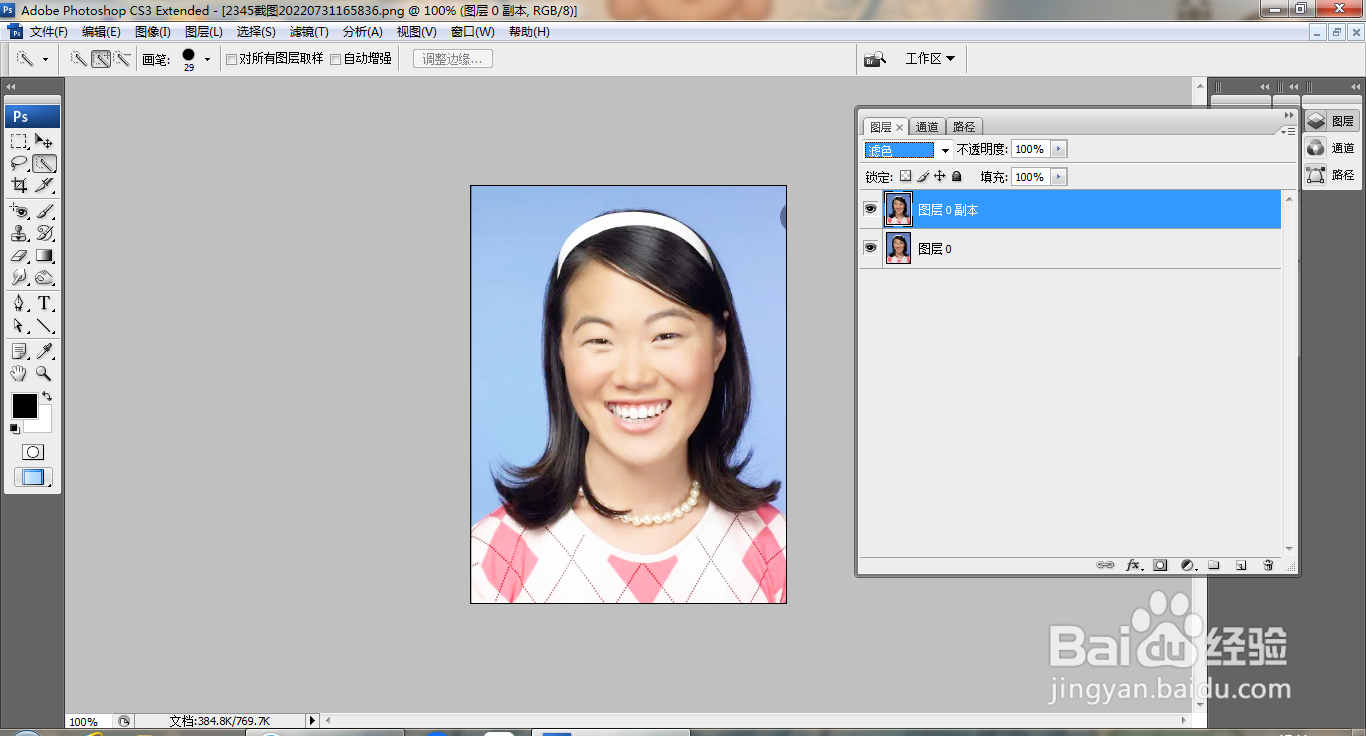Hide 图层 0 layer visibility
The image size is (1366, 736).
pyautogui.click(x=870, y=247)
